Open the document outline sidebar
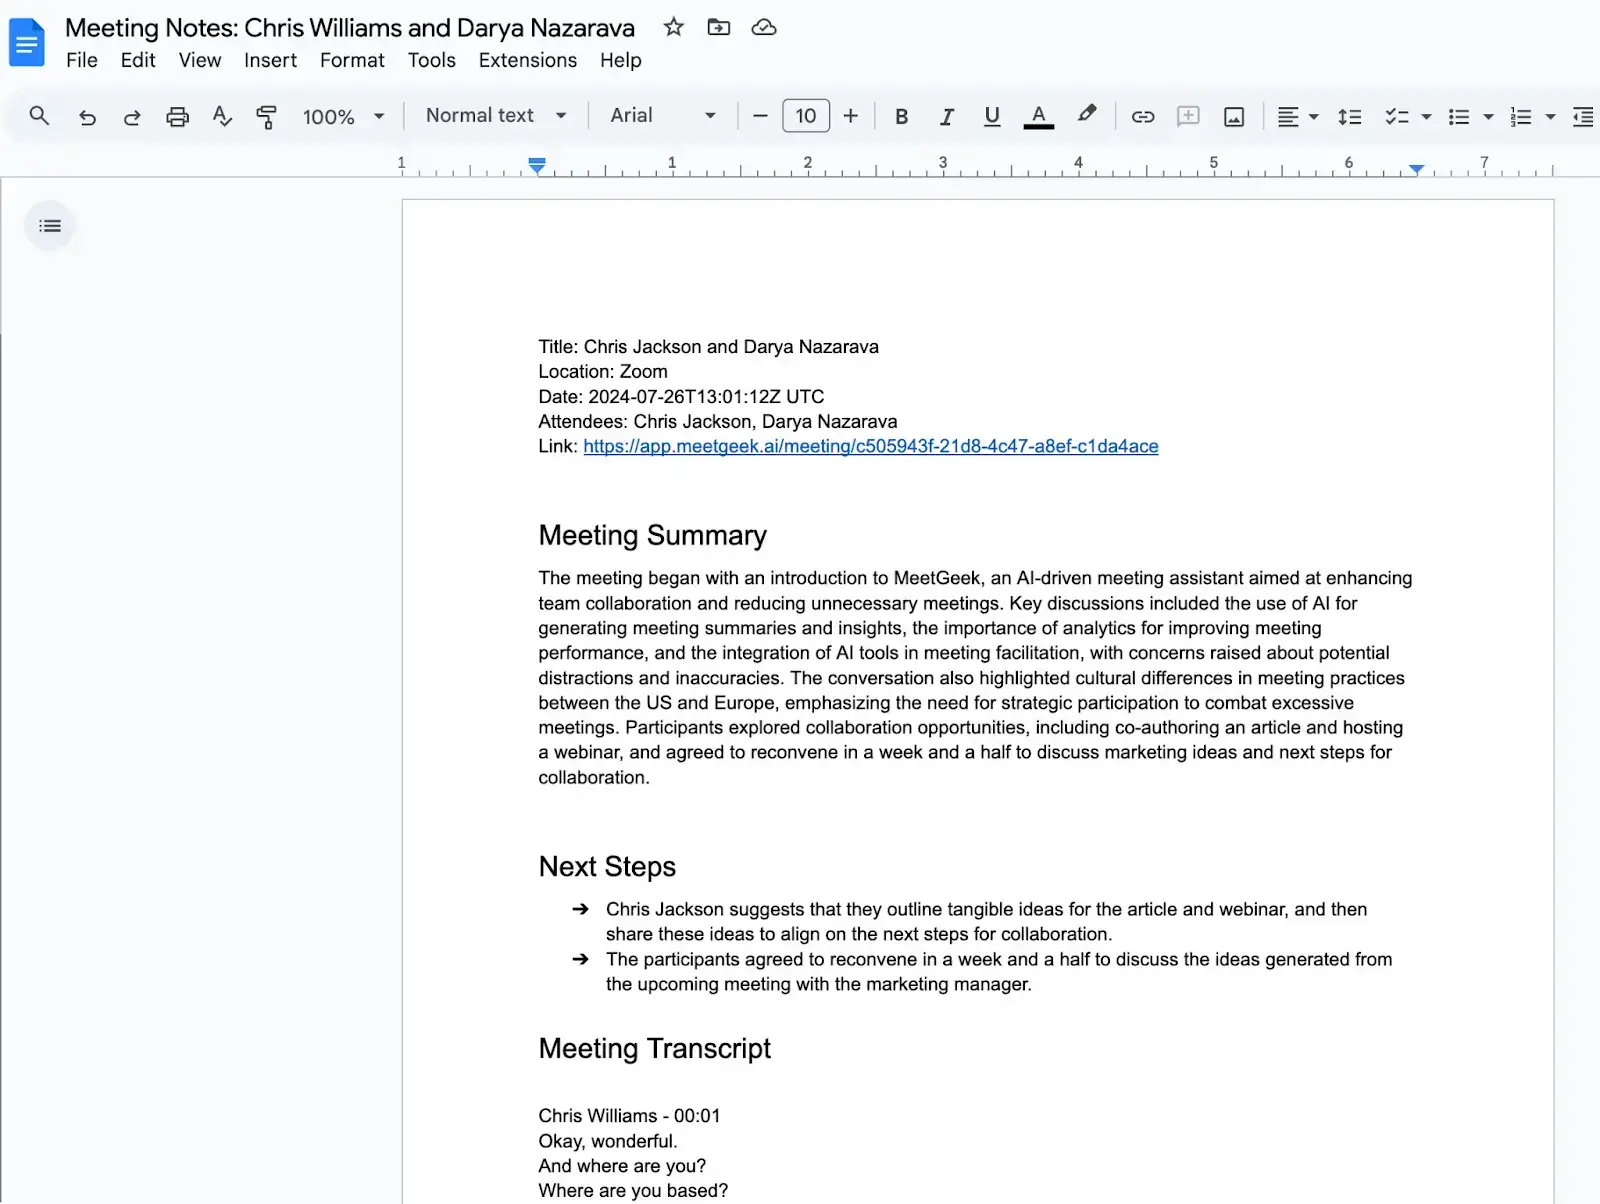 [50, 226]
